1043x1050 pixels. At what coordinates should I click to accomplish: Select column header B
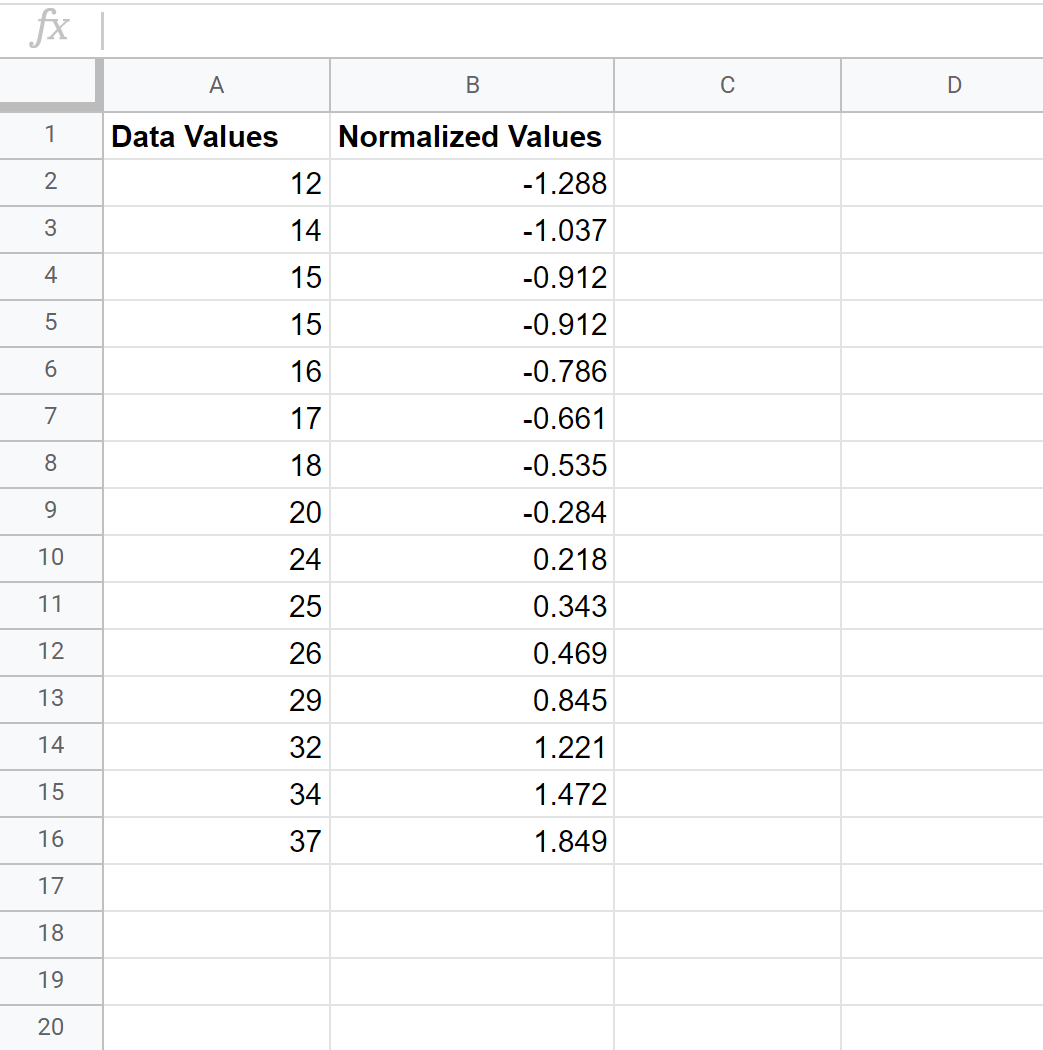[x=471, y=85]
